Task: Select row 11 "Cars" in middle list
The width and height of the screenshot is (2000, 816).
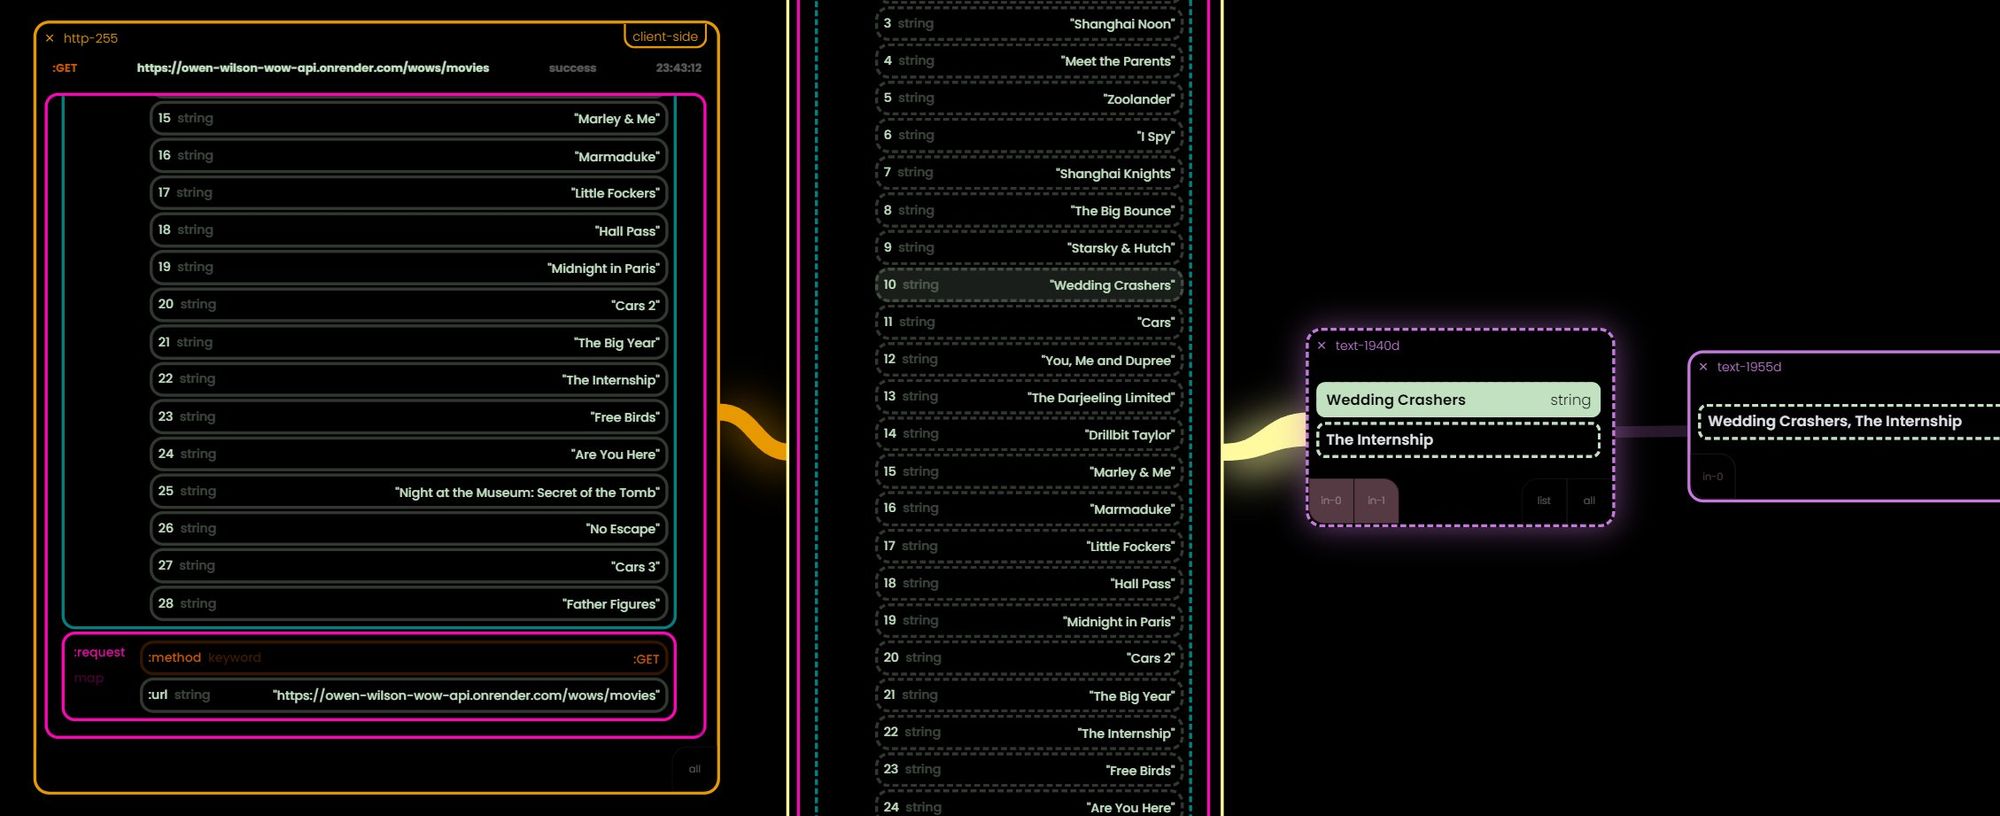Action: point(1029,322)
